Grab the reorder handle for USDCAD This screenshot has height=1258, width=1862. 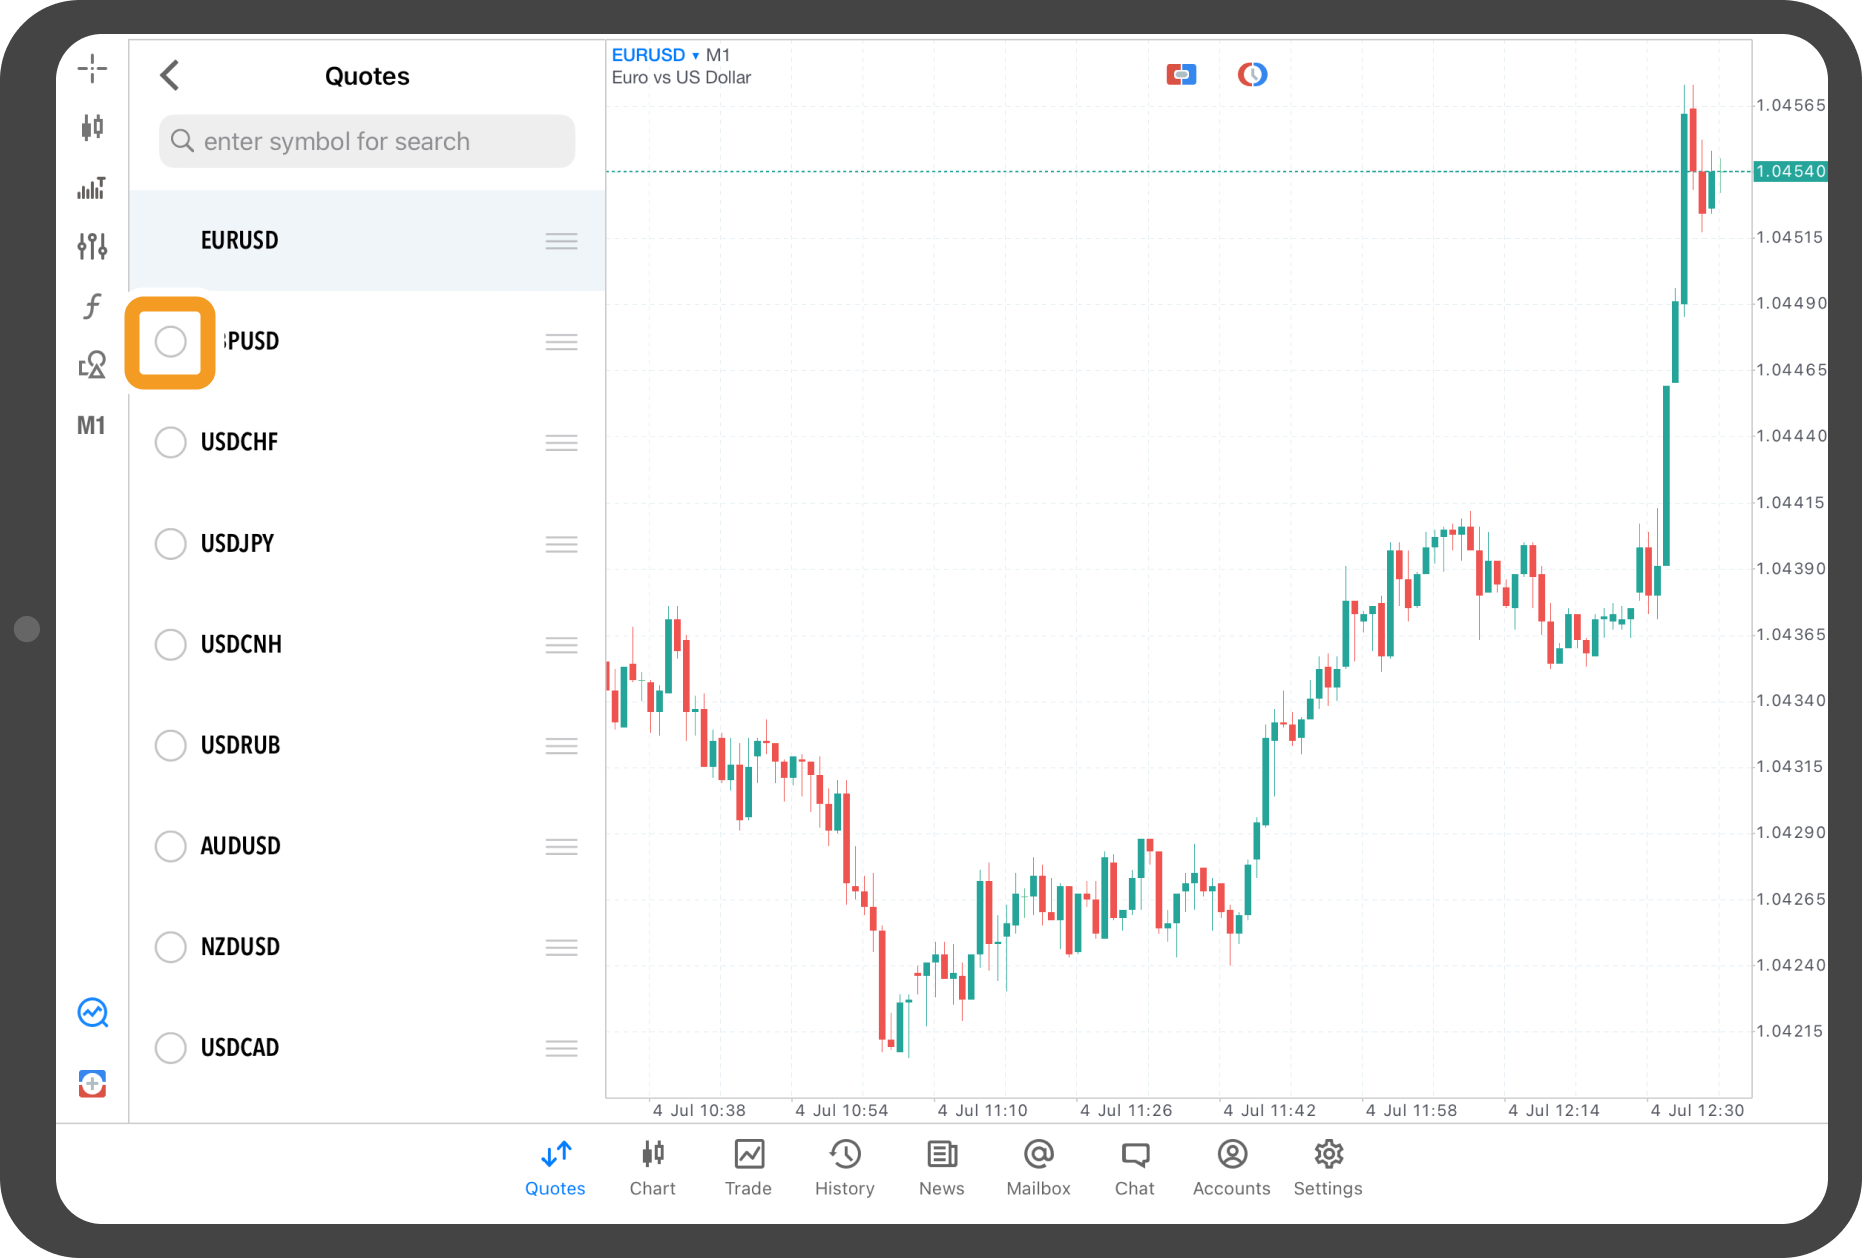(x=561, y=1048)
